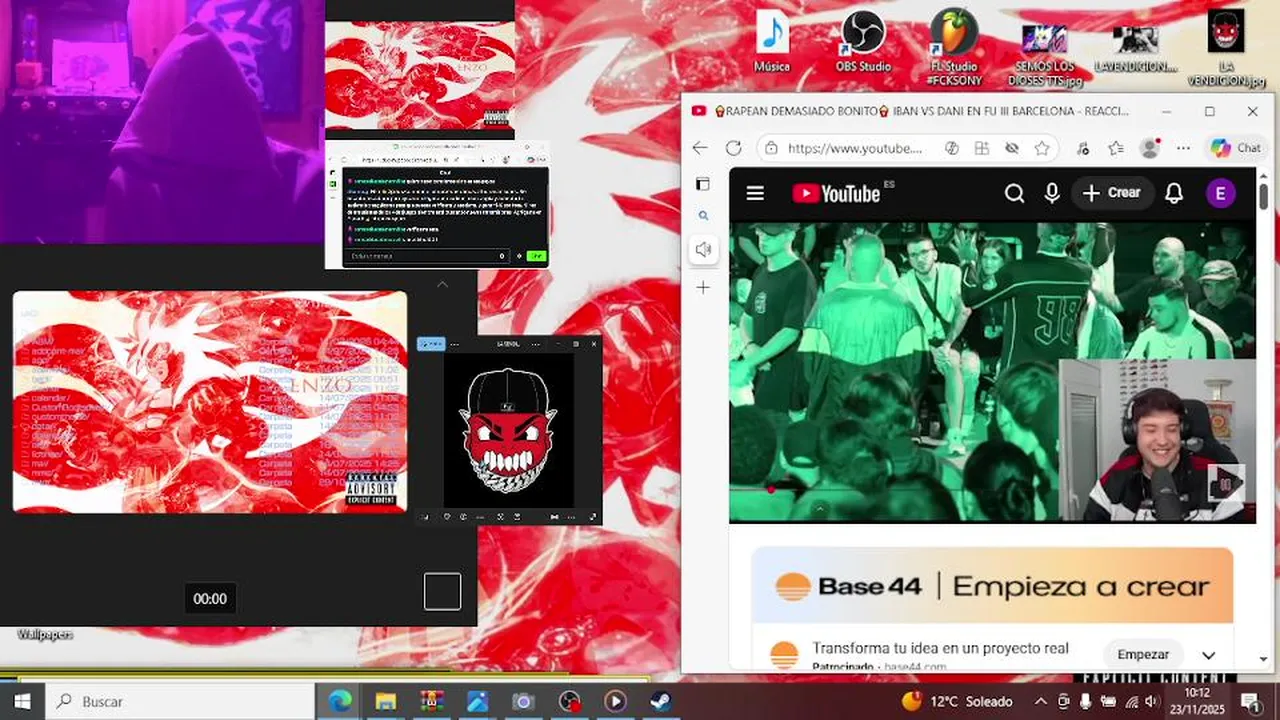Open the YouTube account avatar E

click(1219, 193)
